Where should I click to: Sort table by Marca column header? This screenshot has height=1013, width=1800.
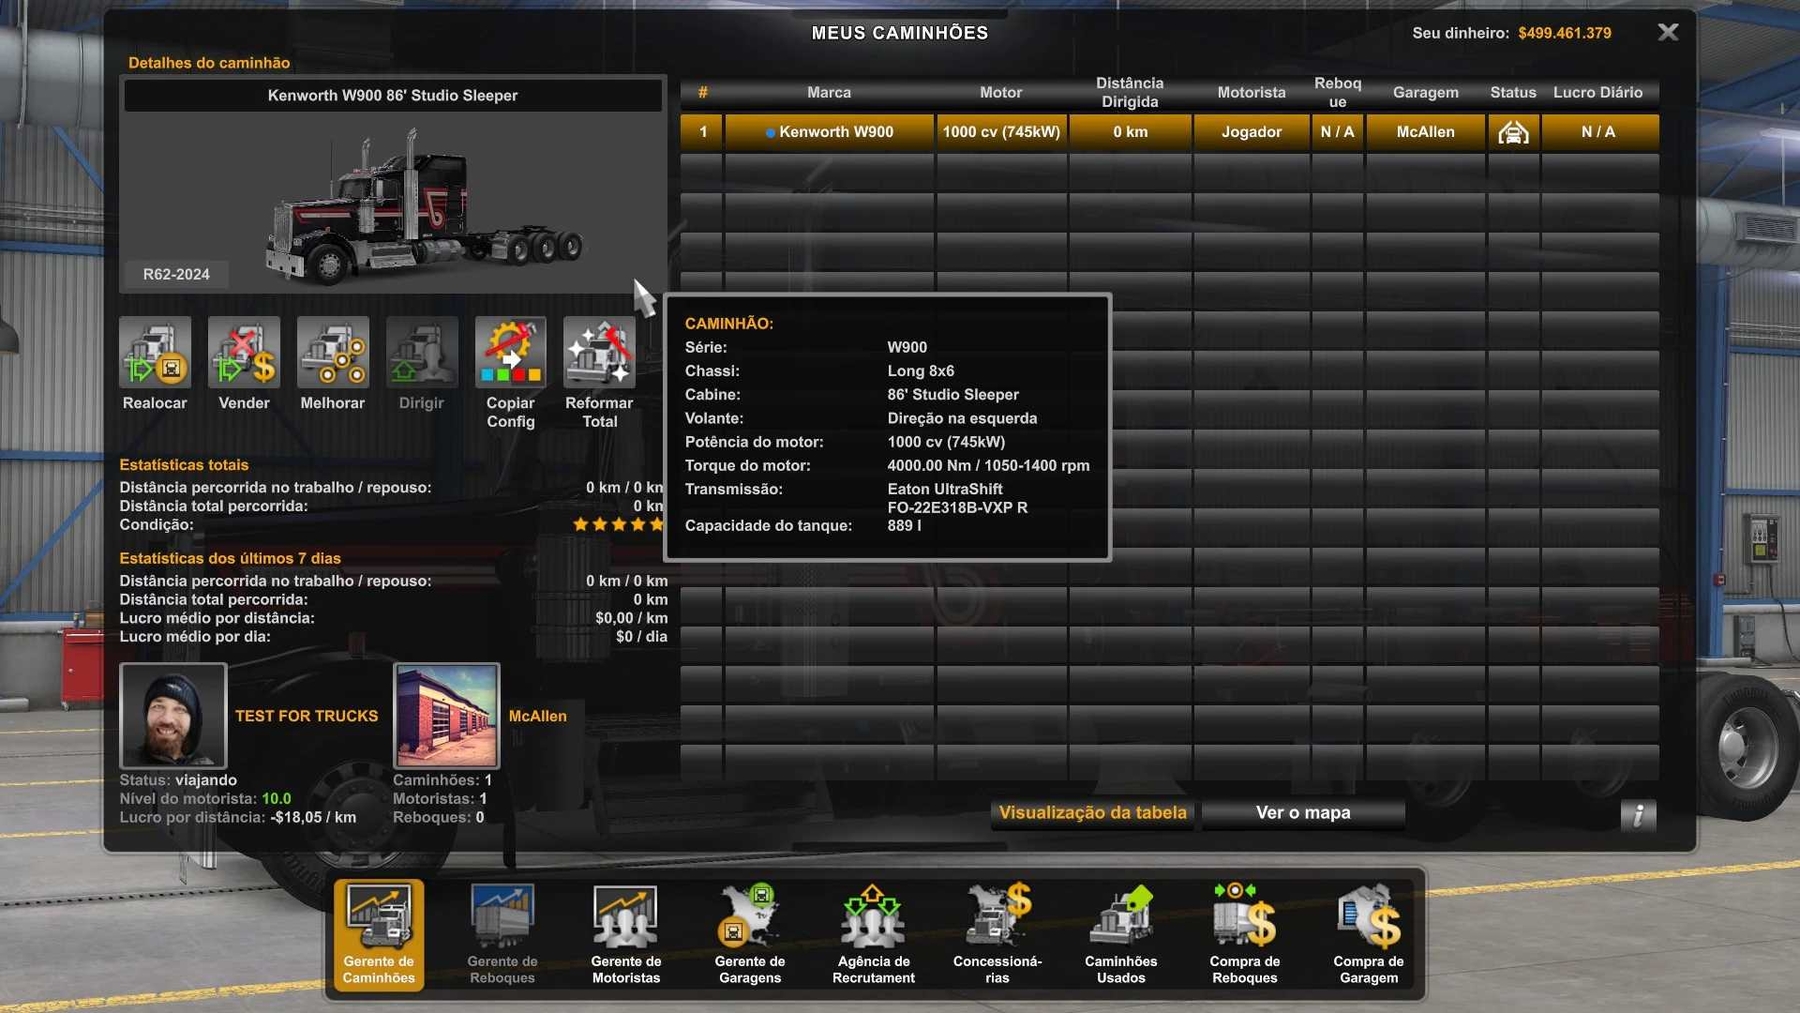[829, 93]
